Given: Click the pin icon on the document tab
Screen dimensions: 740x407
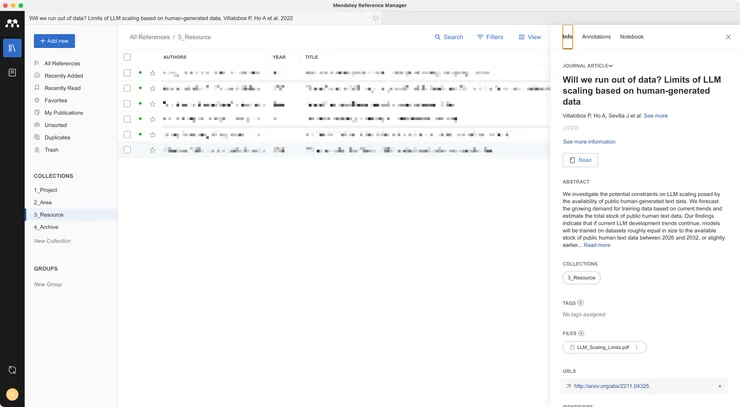Looking at the screenshot, I should [376, 18].
